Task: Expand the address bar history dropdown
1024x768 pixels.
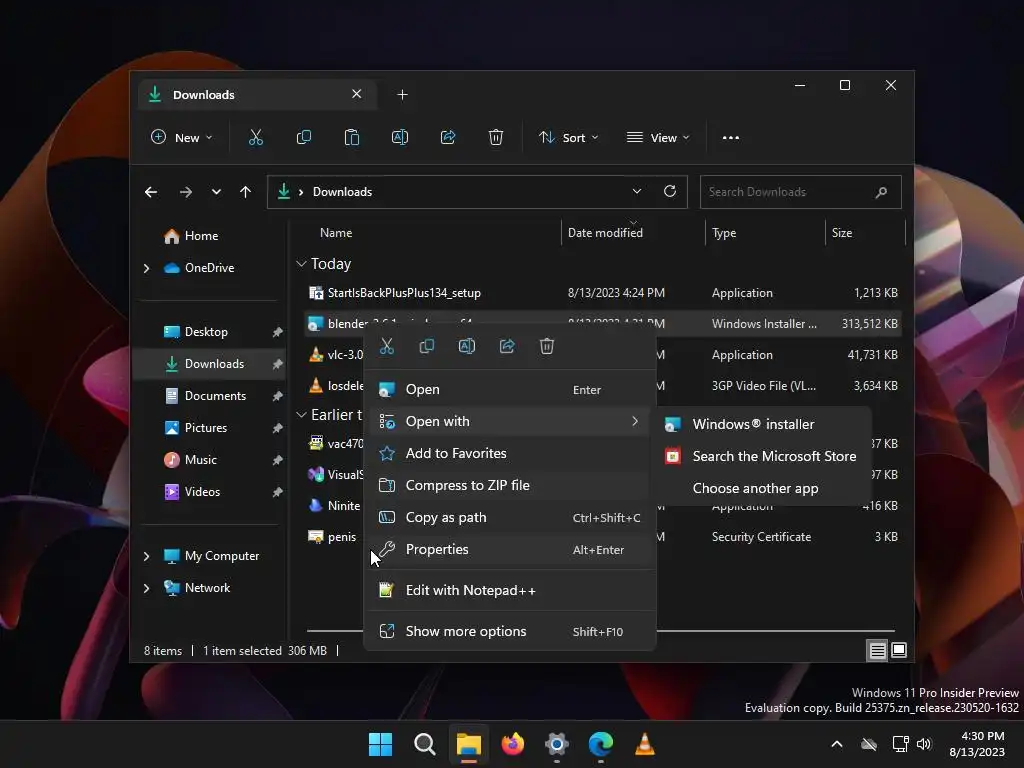Action: point(637,191)
